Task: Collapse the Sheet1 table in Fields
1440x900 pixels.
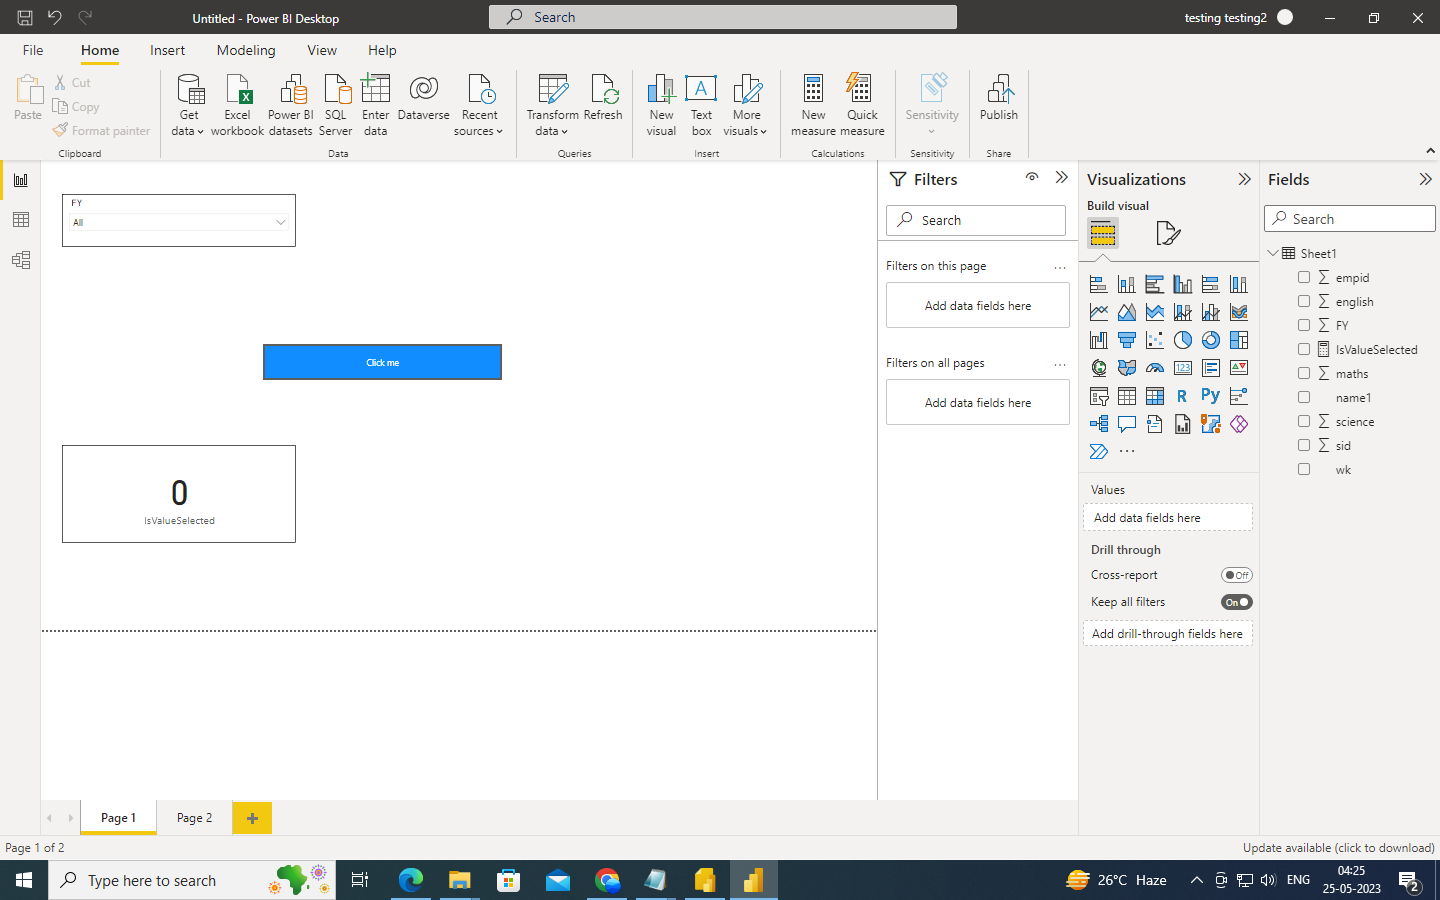Action: (1273, 253)
